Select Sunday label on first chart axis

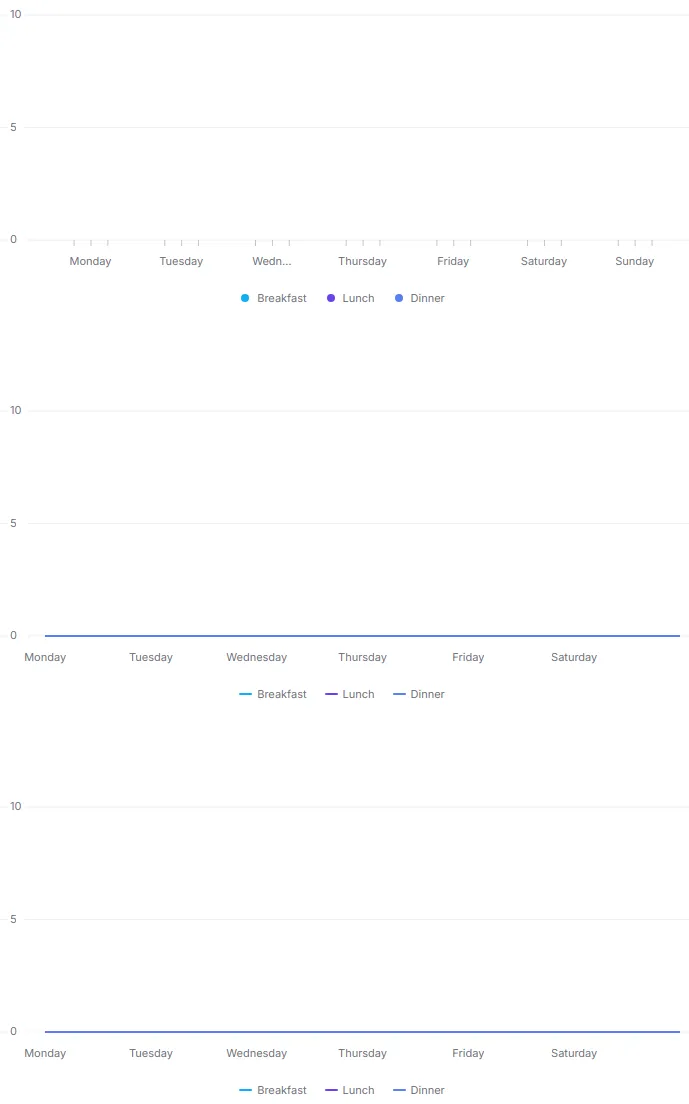[x=635, y=261]
